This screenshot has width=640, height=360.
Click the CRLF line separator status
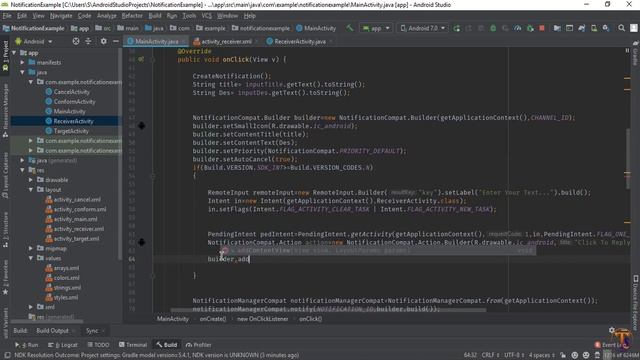490,355
